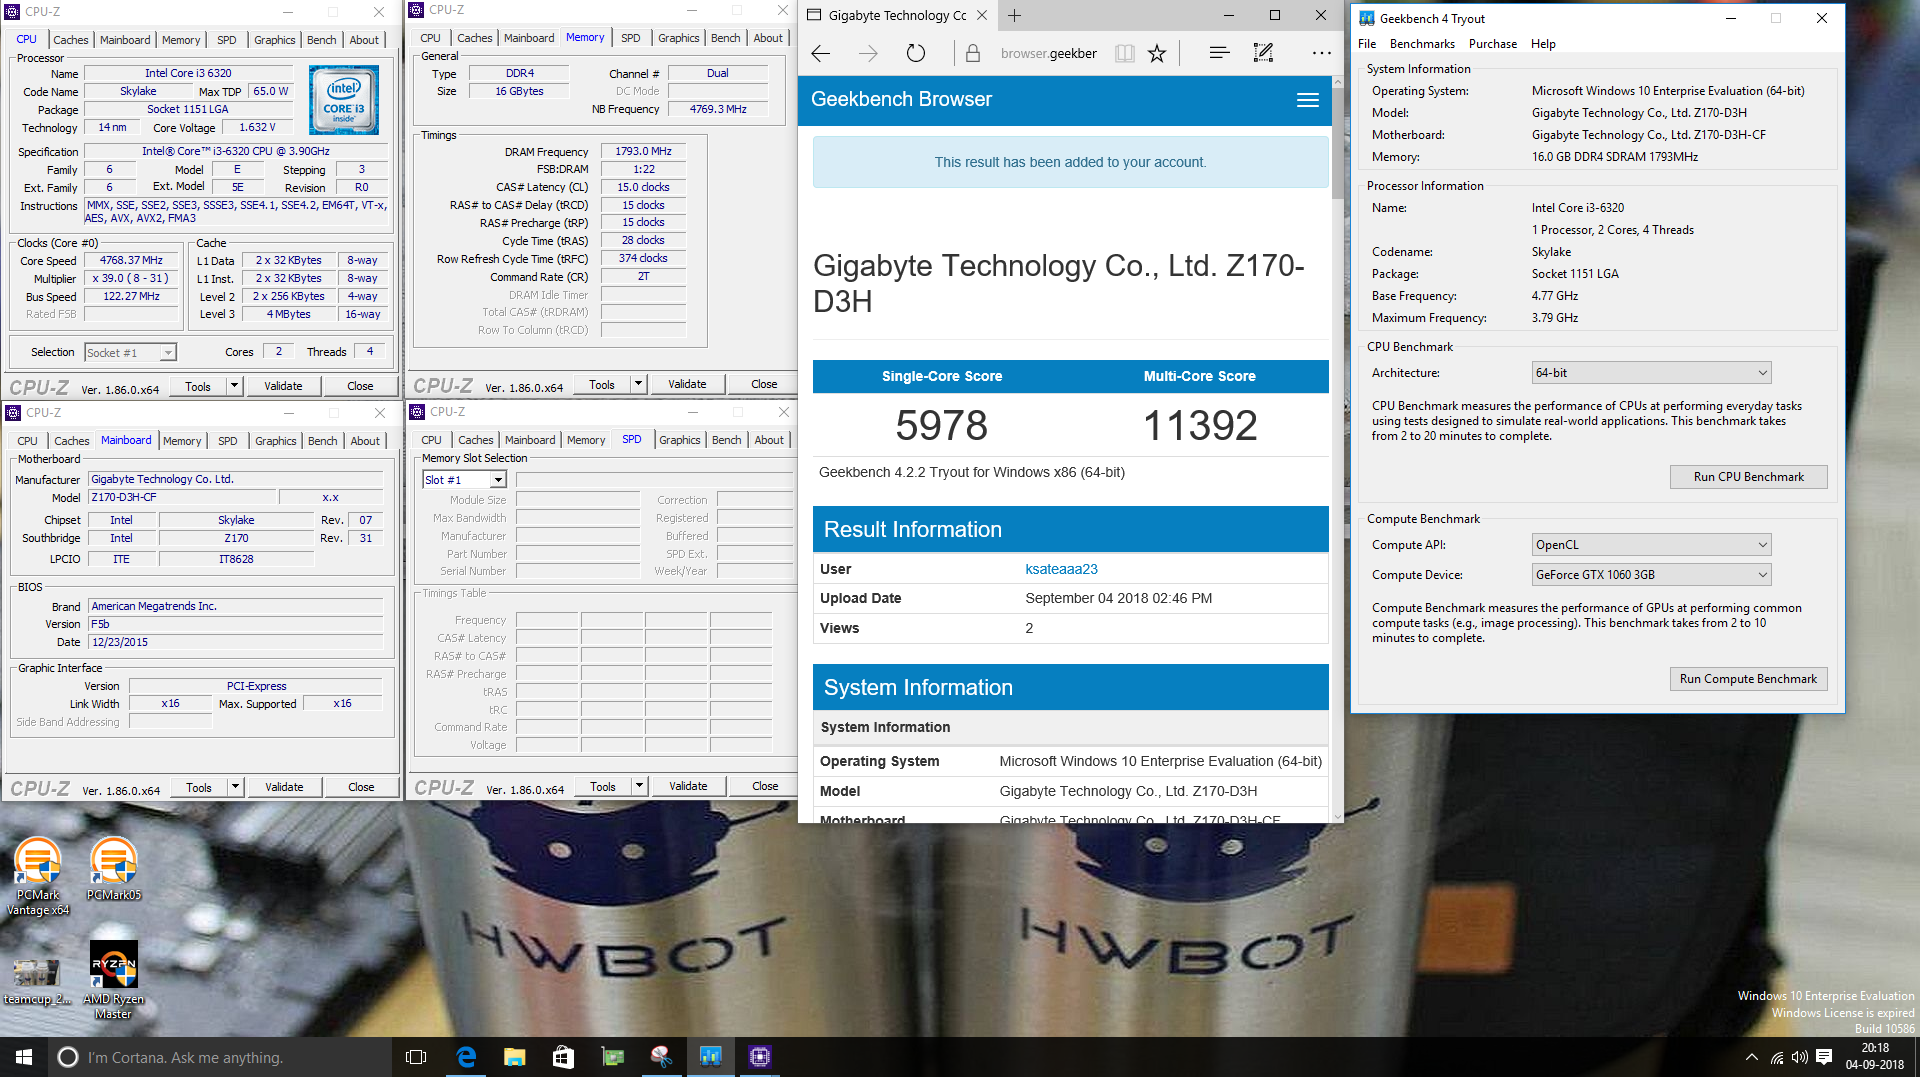Open Geekbench File menu
This screenshot has width=1920, height=1077.
[1367, 44]
